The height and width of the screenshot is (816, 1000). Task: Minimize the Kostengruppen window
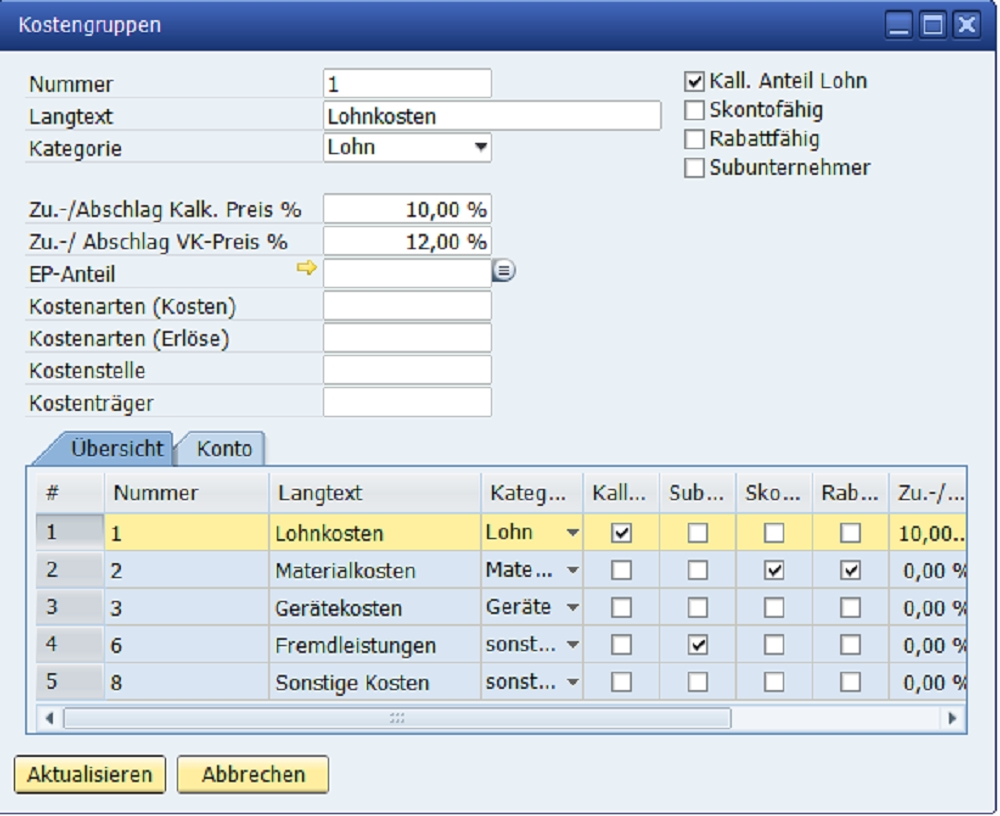[900, 26]
